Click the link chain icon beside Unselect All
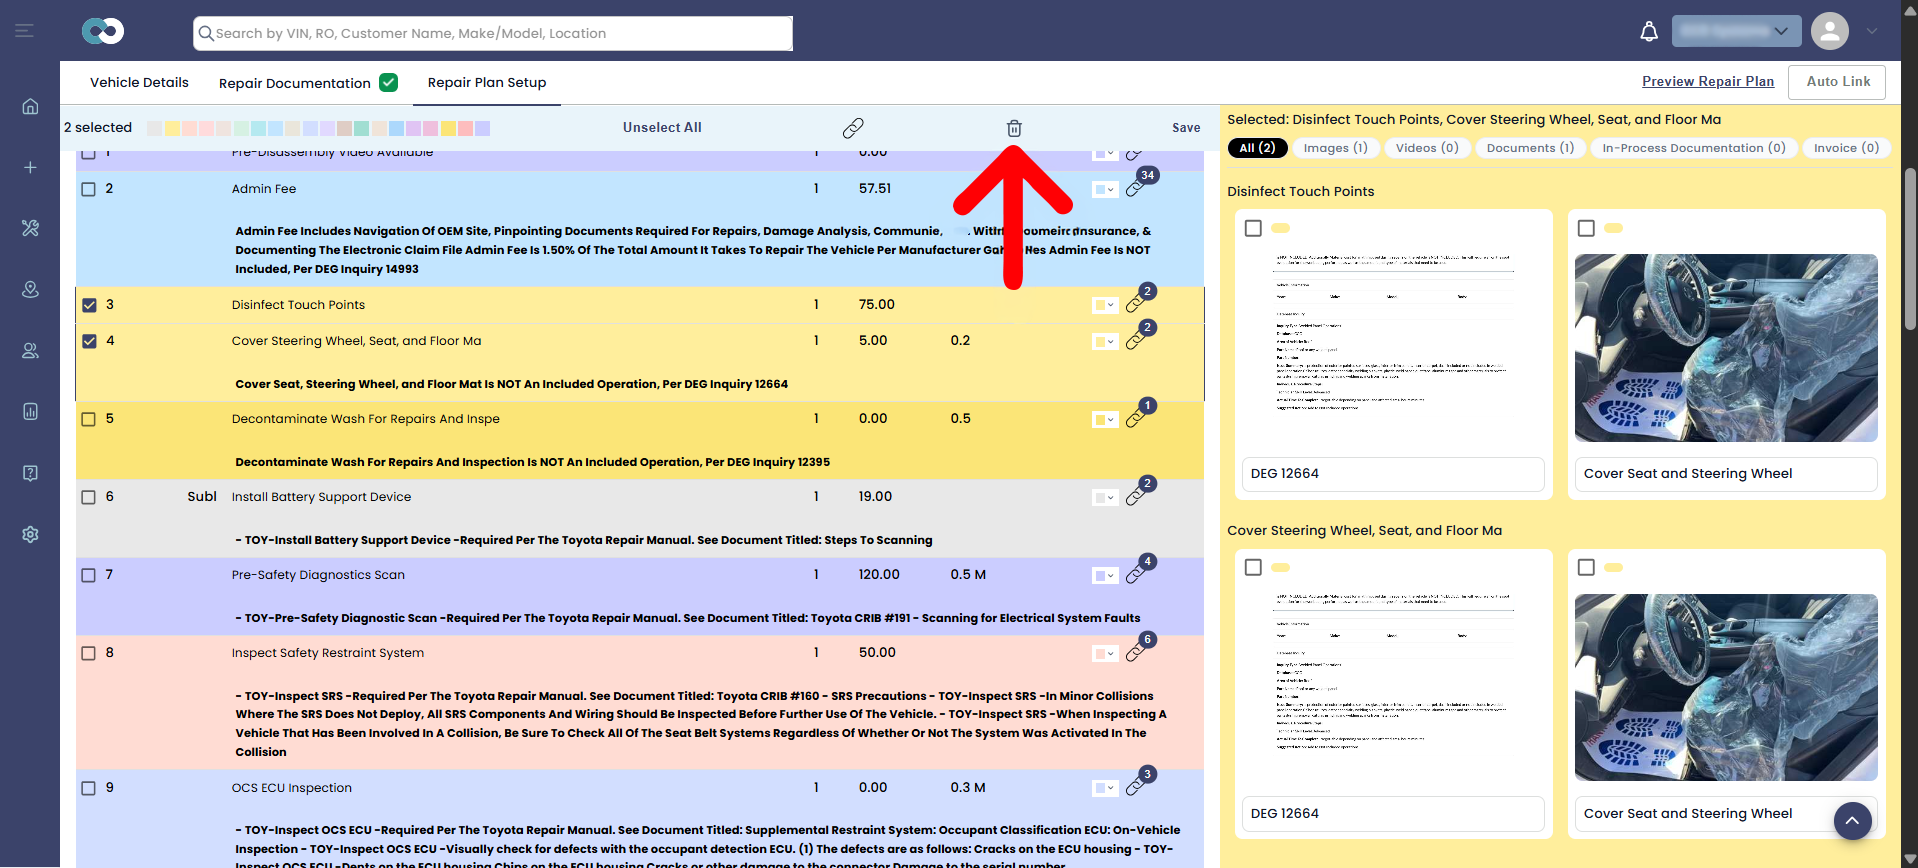The image size is (1918, 868). pos(853,128)
